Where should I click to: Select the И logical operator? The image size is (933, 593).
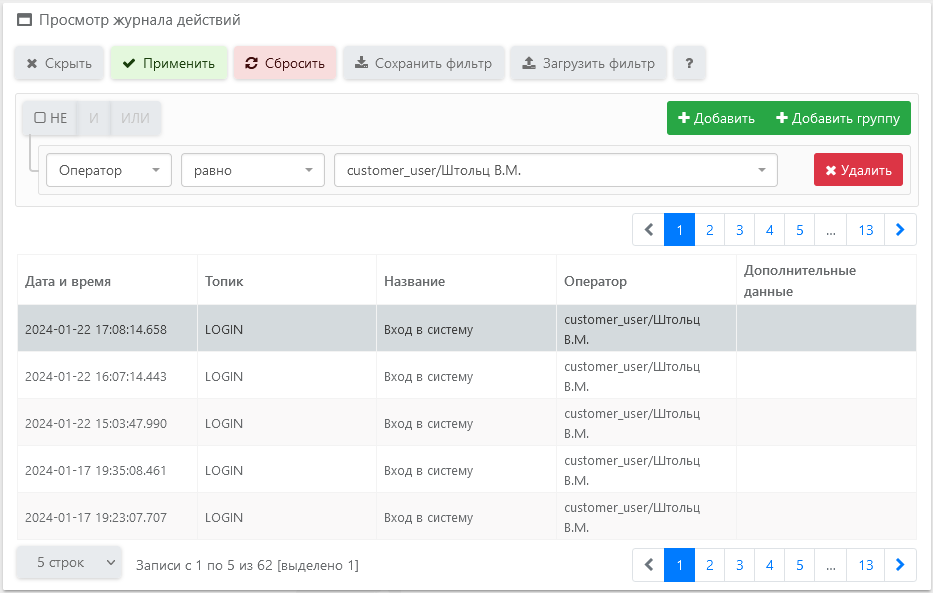pyautogui.click(x=94, y=118)
